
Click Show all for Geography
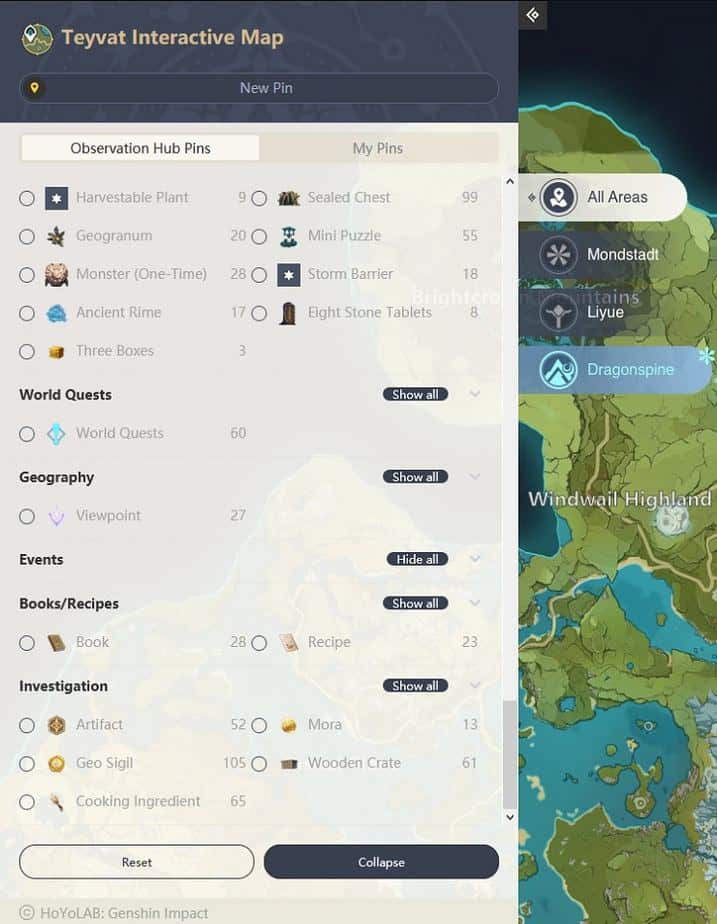pyautogui.click(x=415, y=477)
